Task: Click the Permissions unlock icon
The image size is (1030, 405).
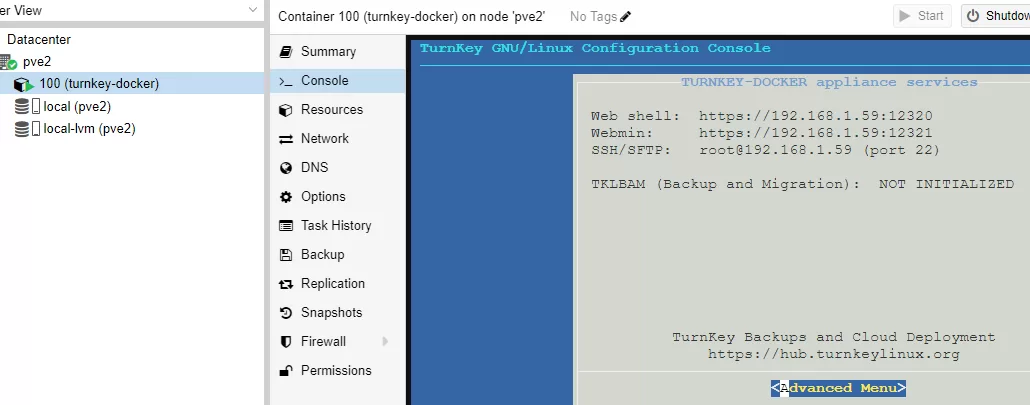Action: [286, 371]
